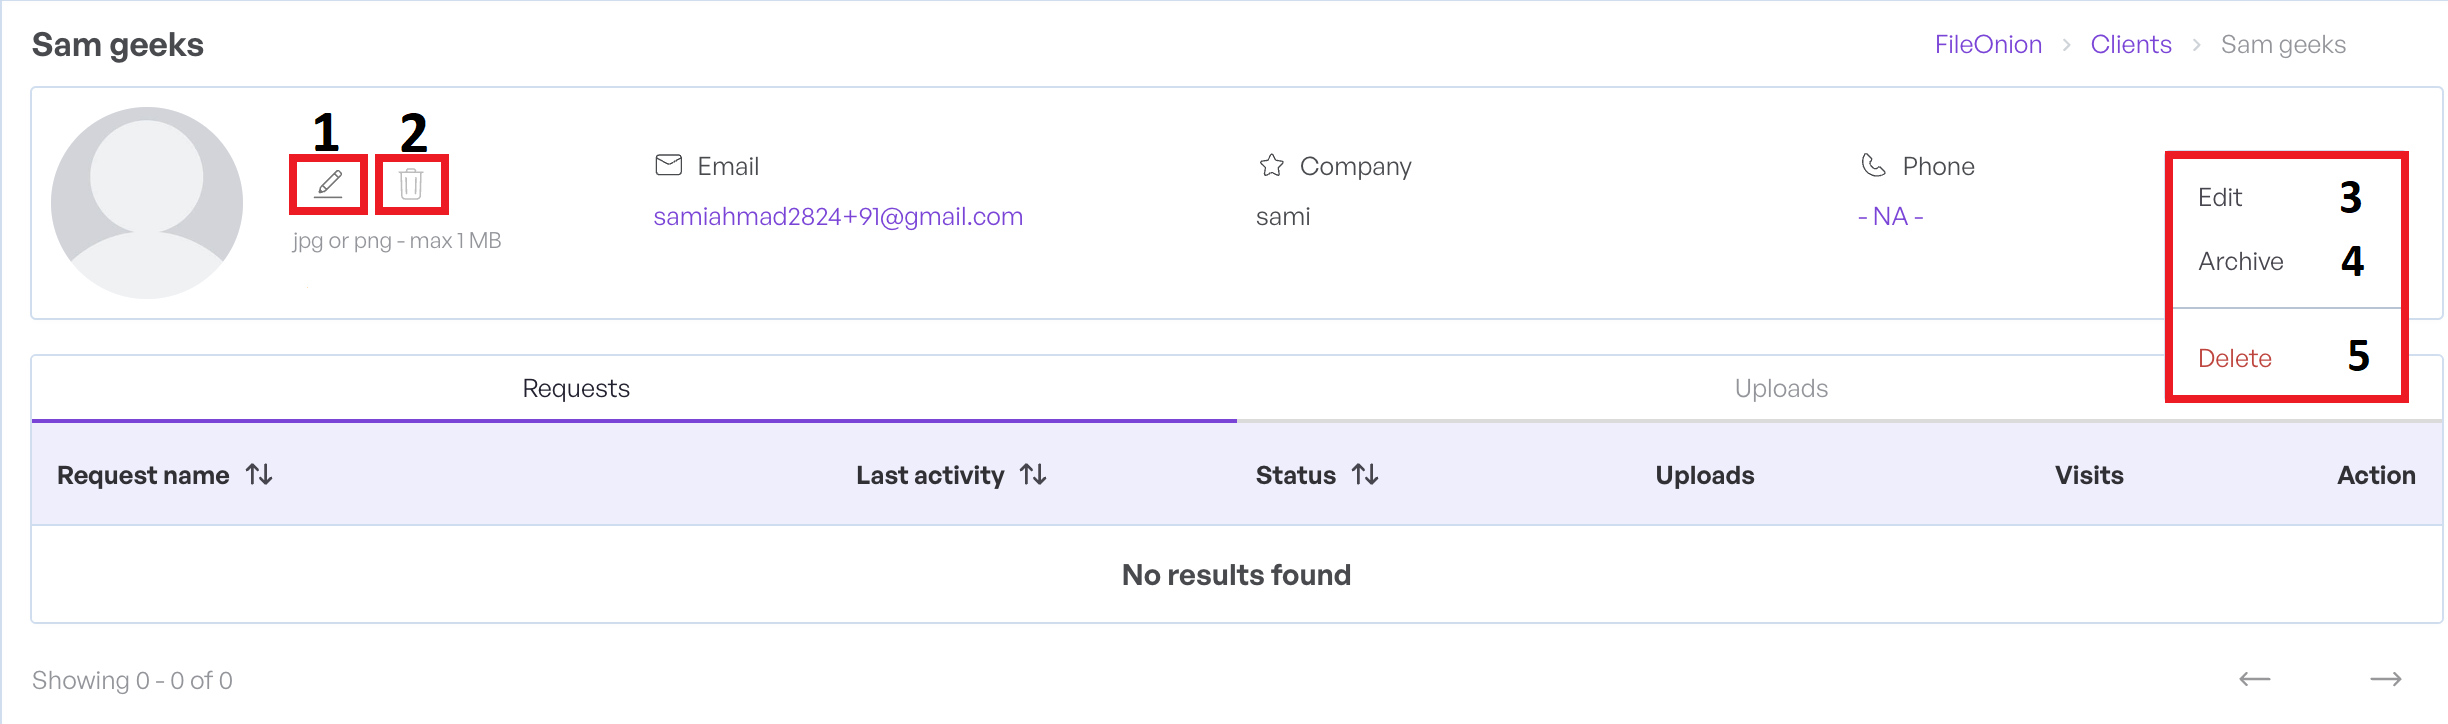This screenshot has height=724, width=2448.
Task: Choose Edit from the client menu
Action: [x=2220, y=198]
